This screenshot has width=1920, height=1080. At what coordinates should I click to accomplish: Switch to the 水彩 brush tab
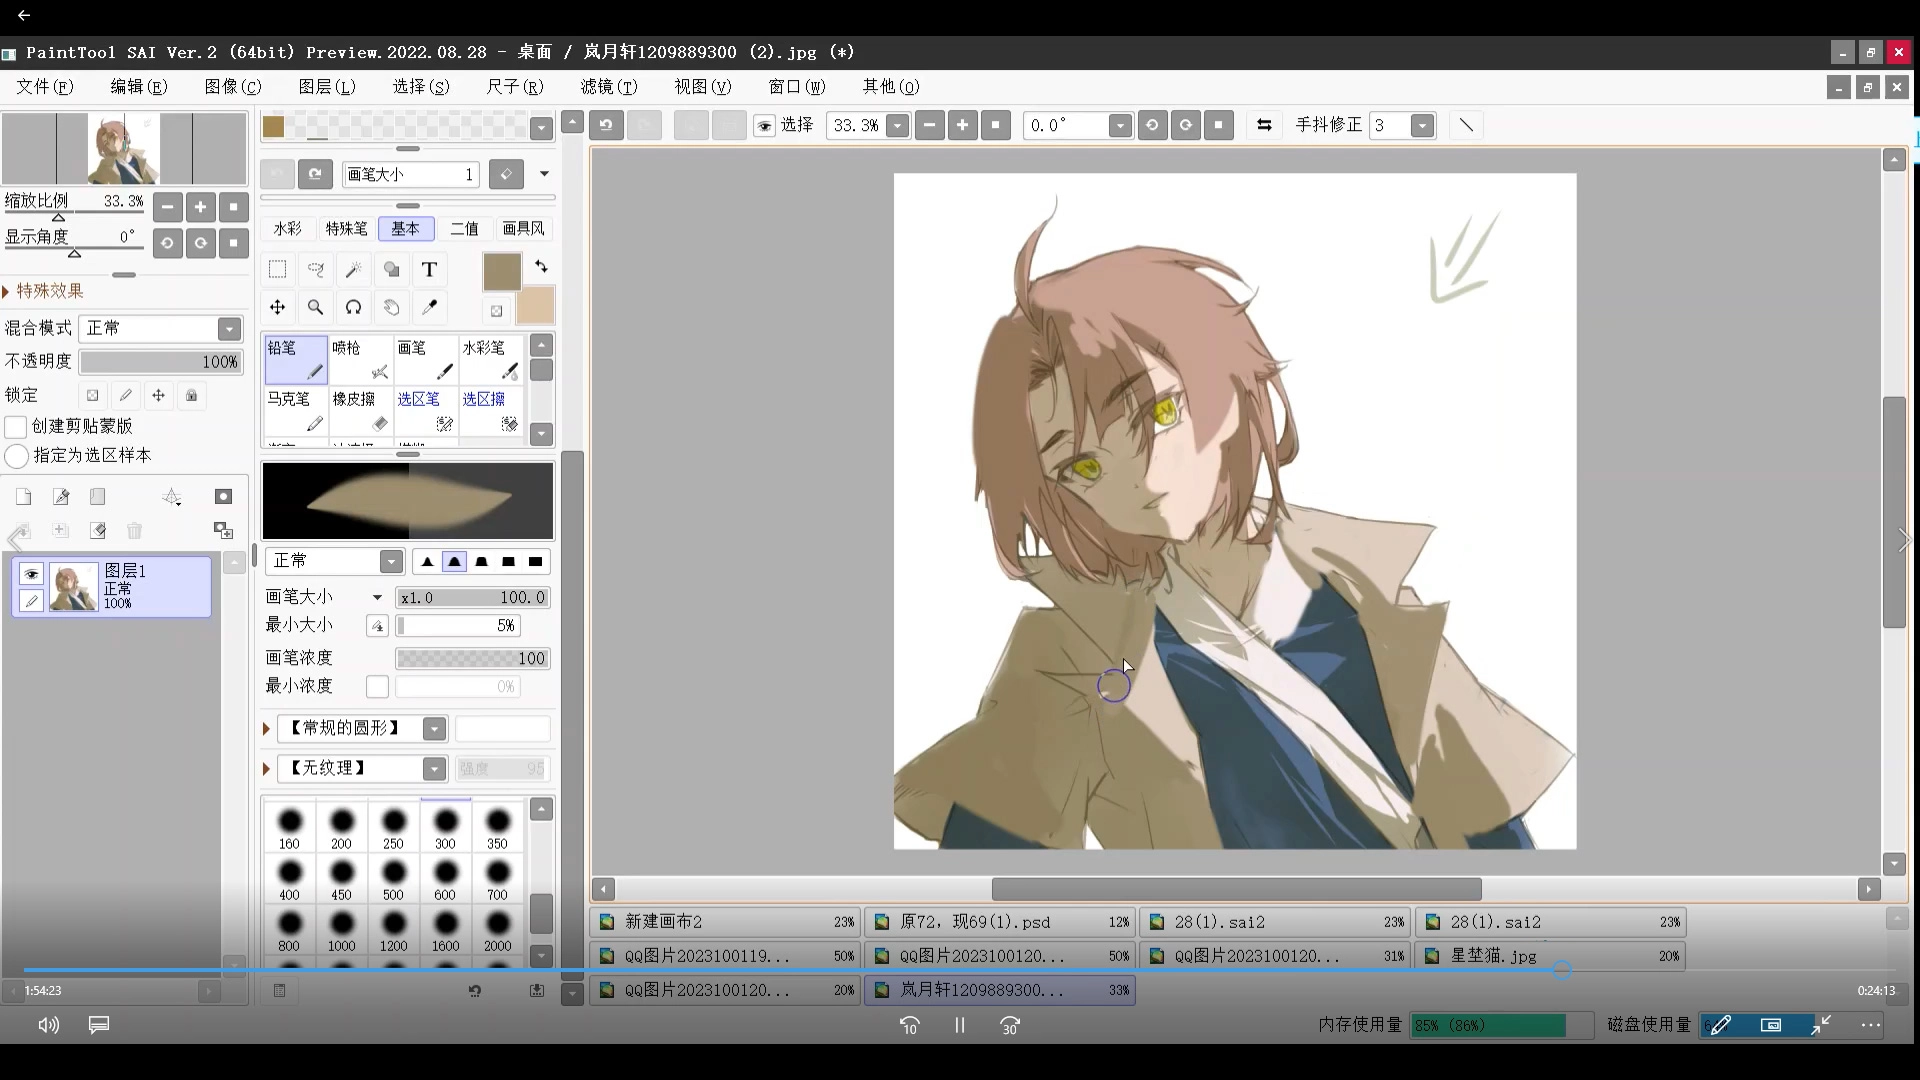(x=287, y=229)
